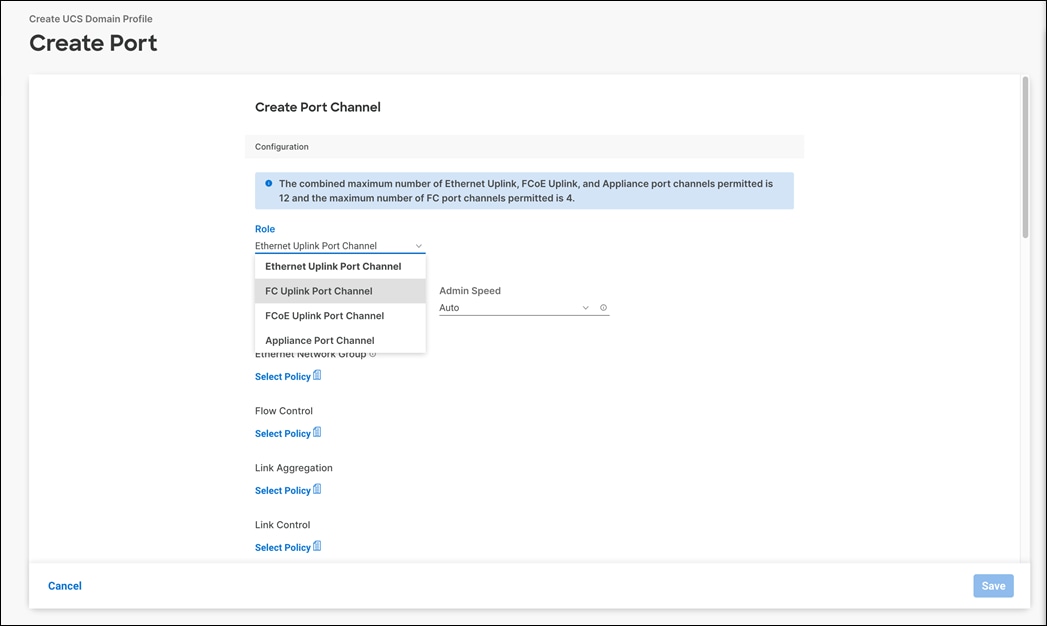Viewport: 1047px width, 626px height.
Task: Expand the Admin Speed dropdown
Action: pos(585,307)
